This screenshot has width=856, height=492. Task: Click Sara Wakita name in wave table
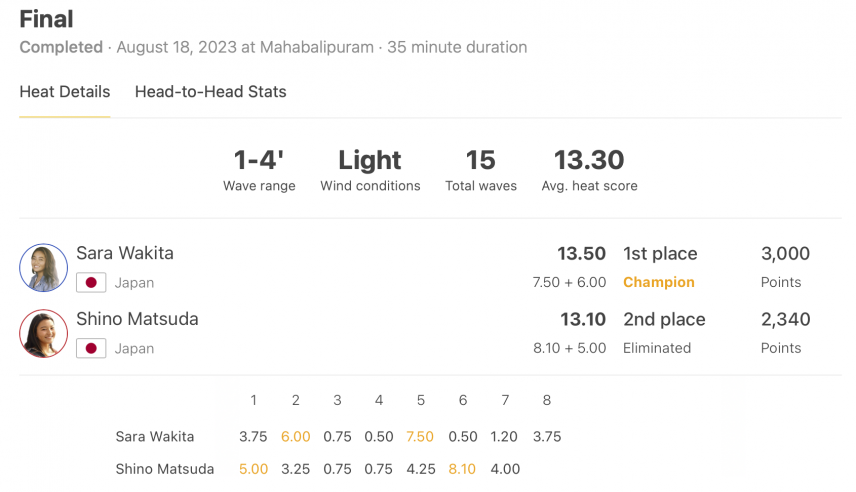154,437
